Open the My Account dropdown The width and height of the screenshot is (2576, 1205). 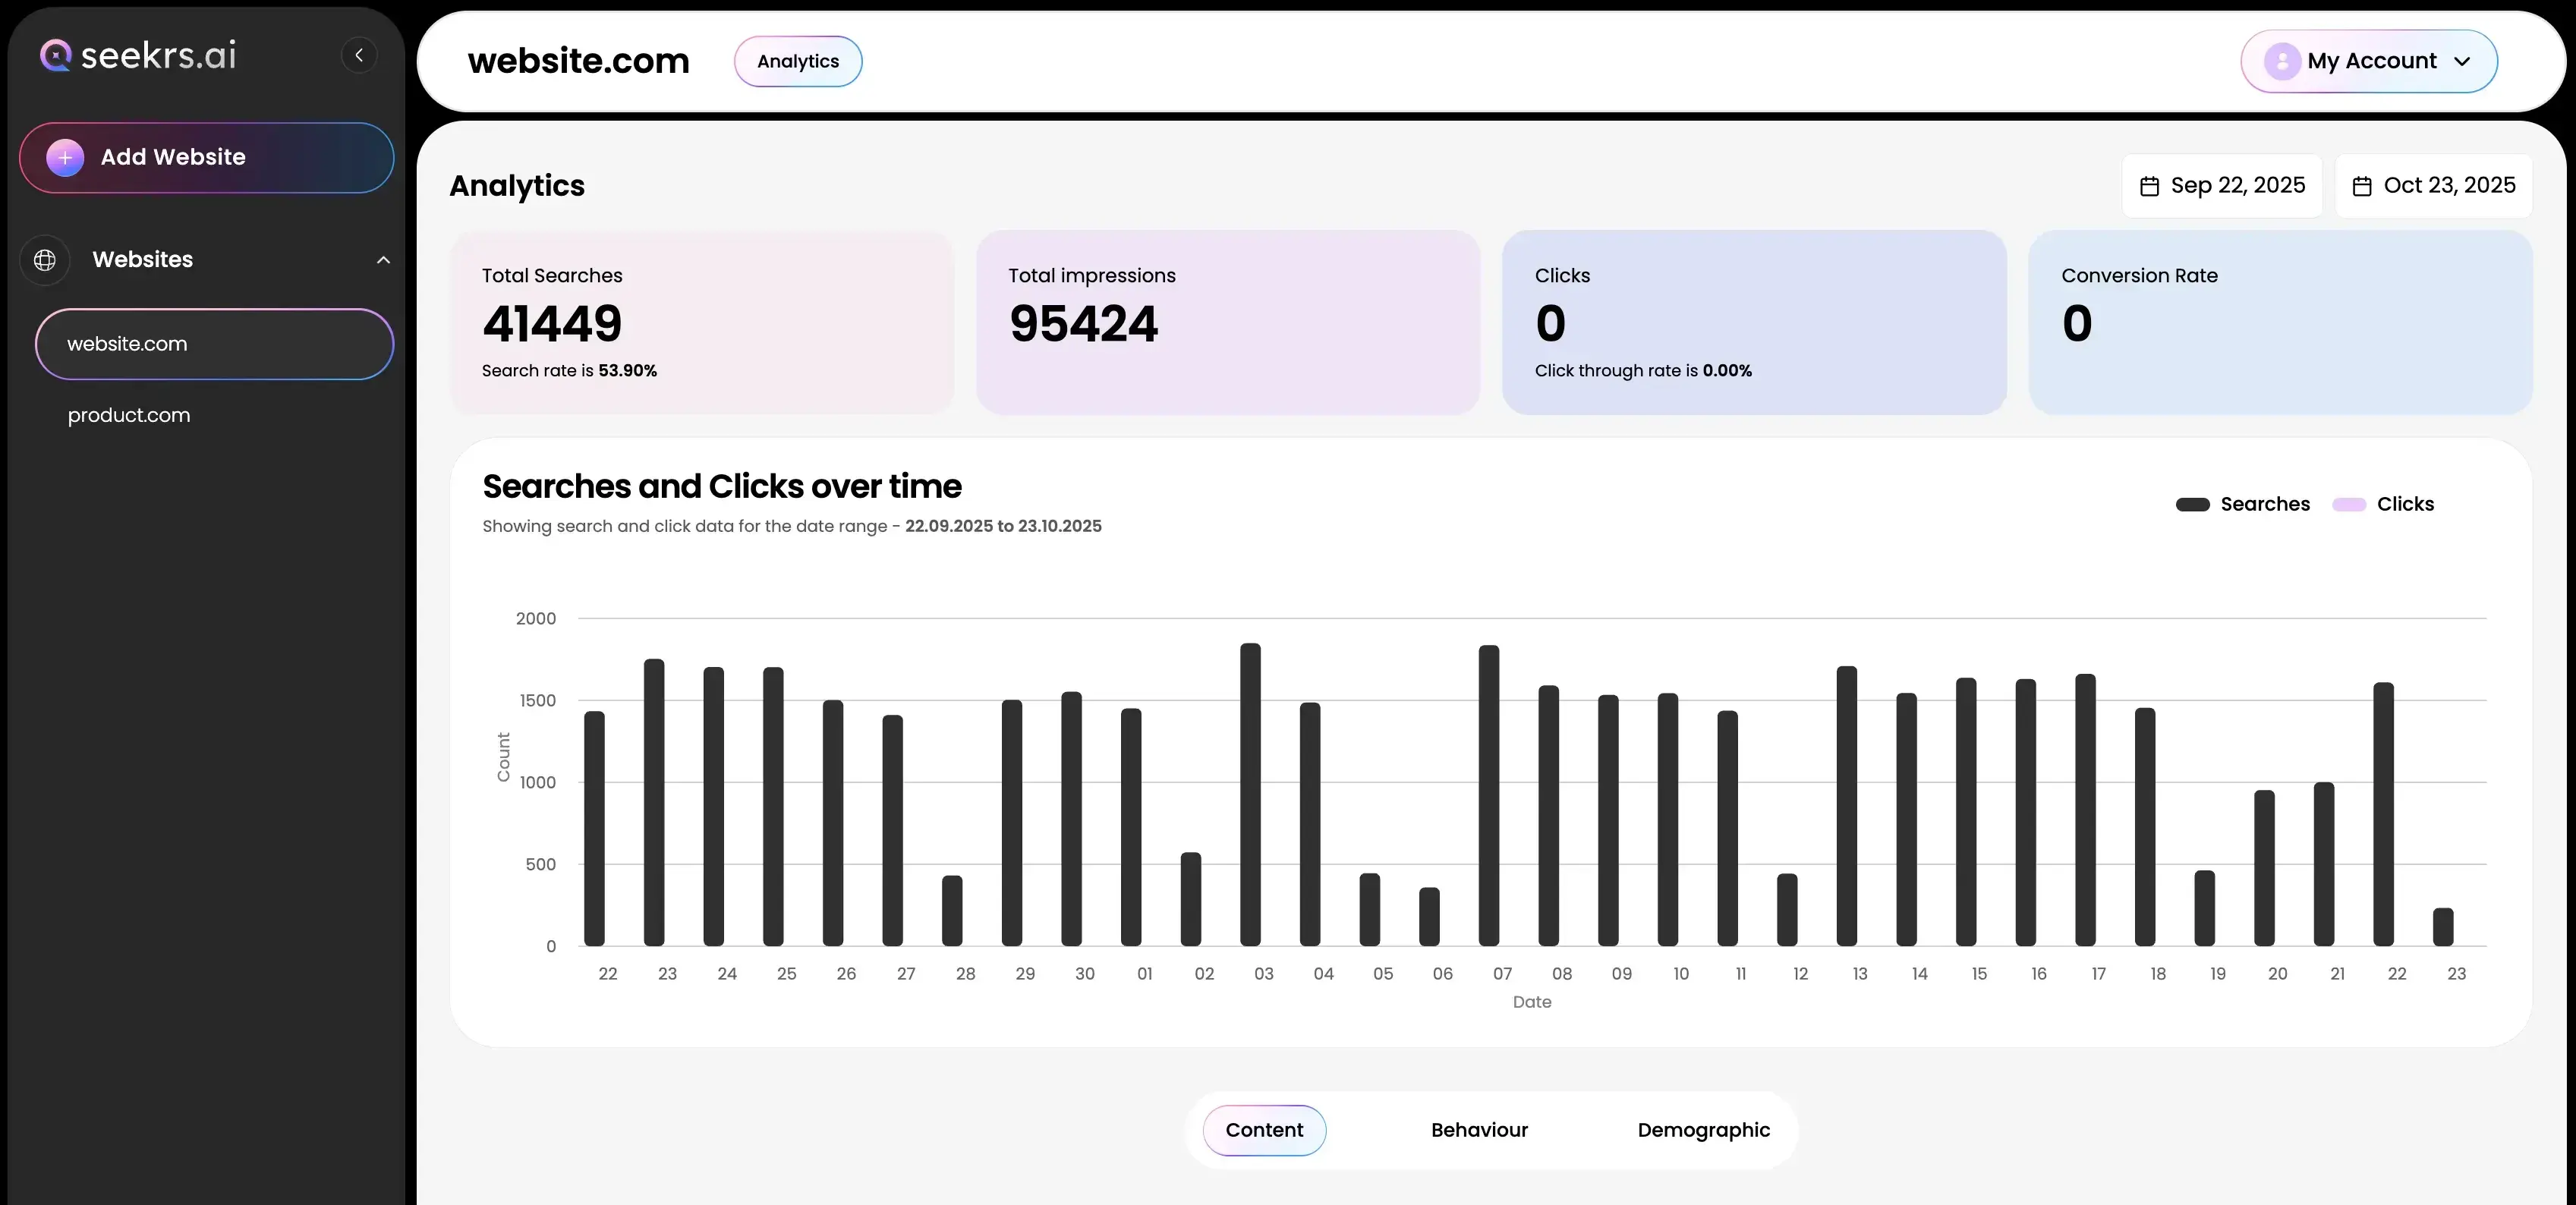pyautogui.click(x=2369, y=61)
